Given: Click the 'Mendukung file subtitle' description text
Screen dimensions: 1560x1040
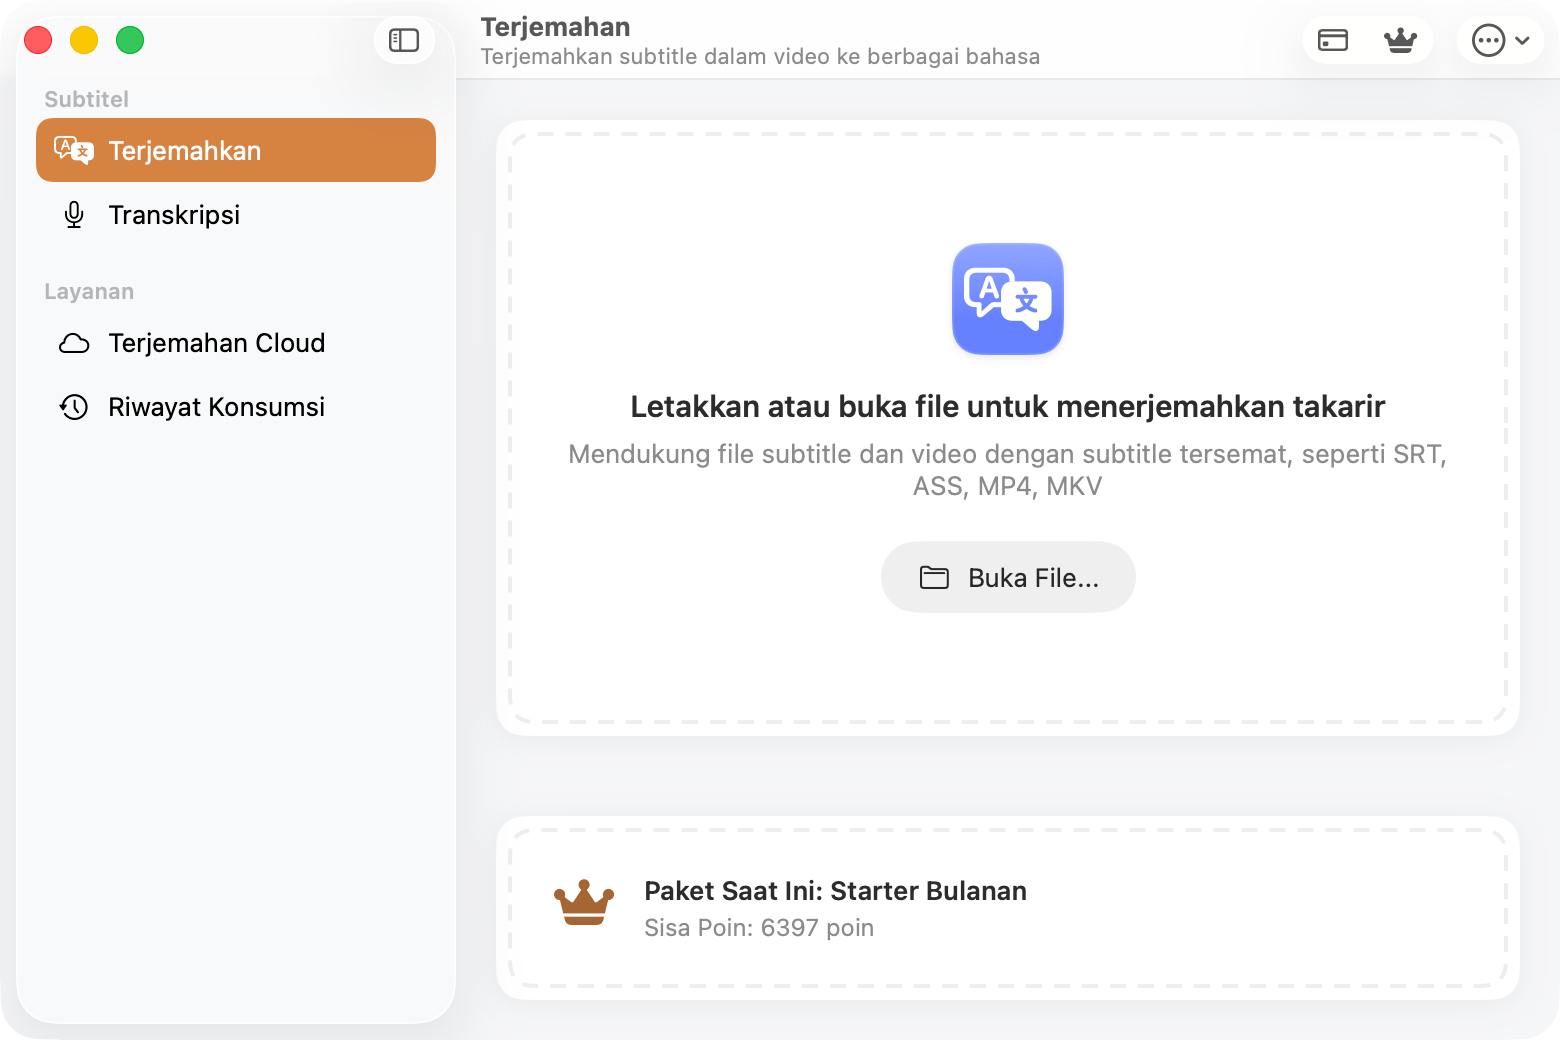Looking at the screenshot, I should pos(1007,470).
